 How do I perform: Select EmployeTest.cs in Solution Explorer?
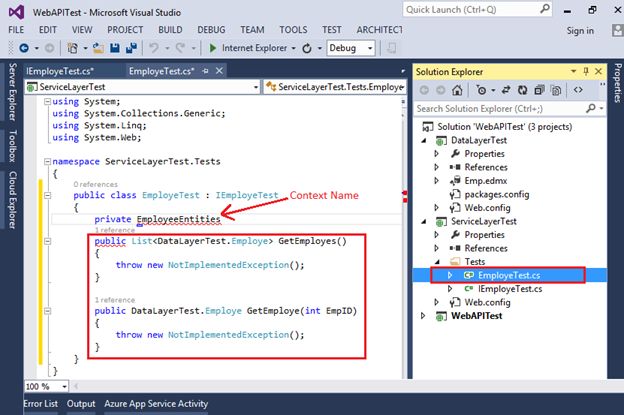click(509, 275)
